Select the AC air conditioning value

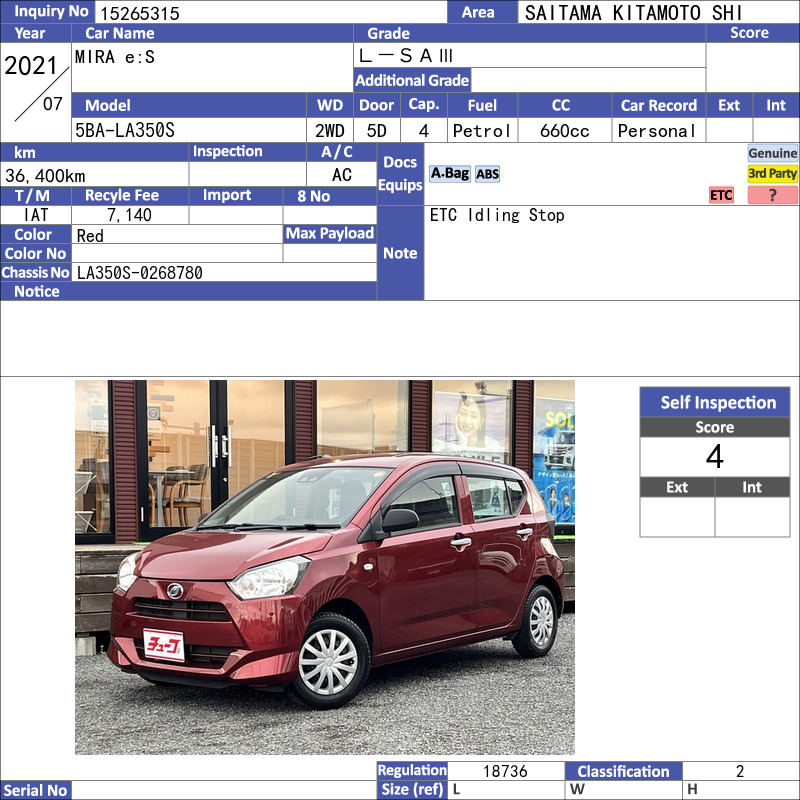[342, 175]
